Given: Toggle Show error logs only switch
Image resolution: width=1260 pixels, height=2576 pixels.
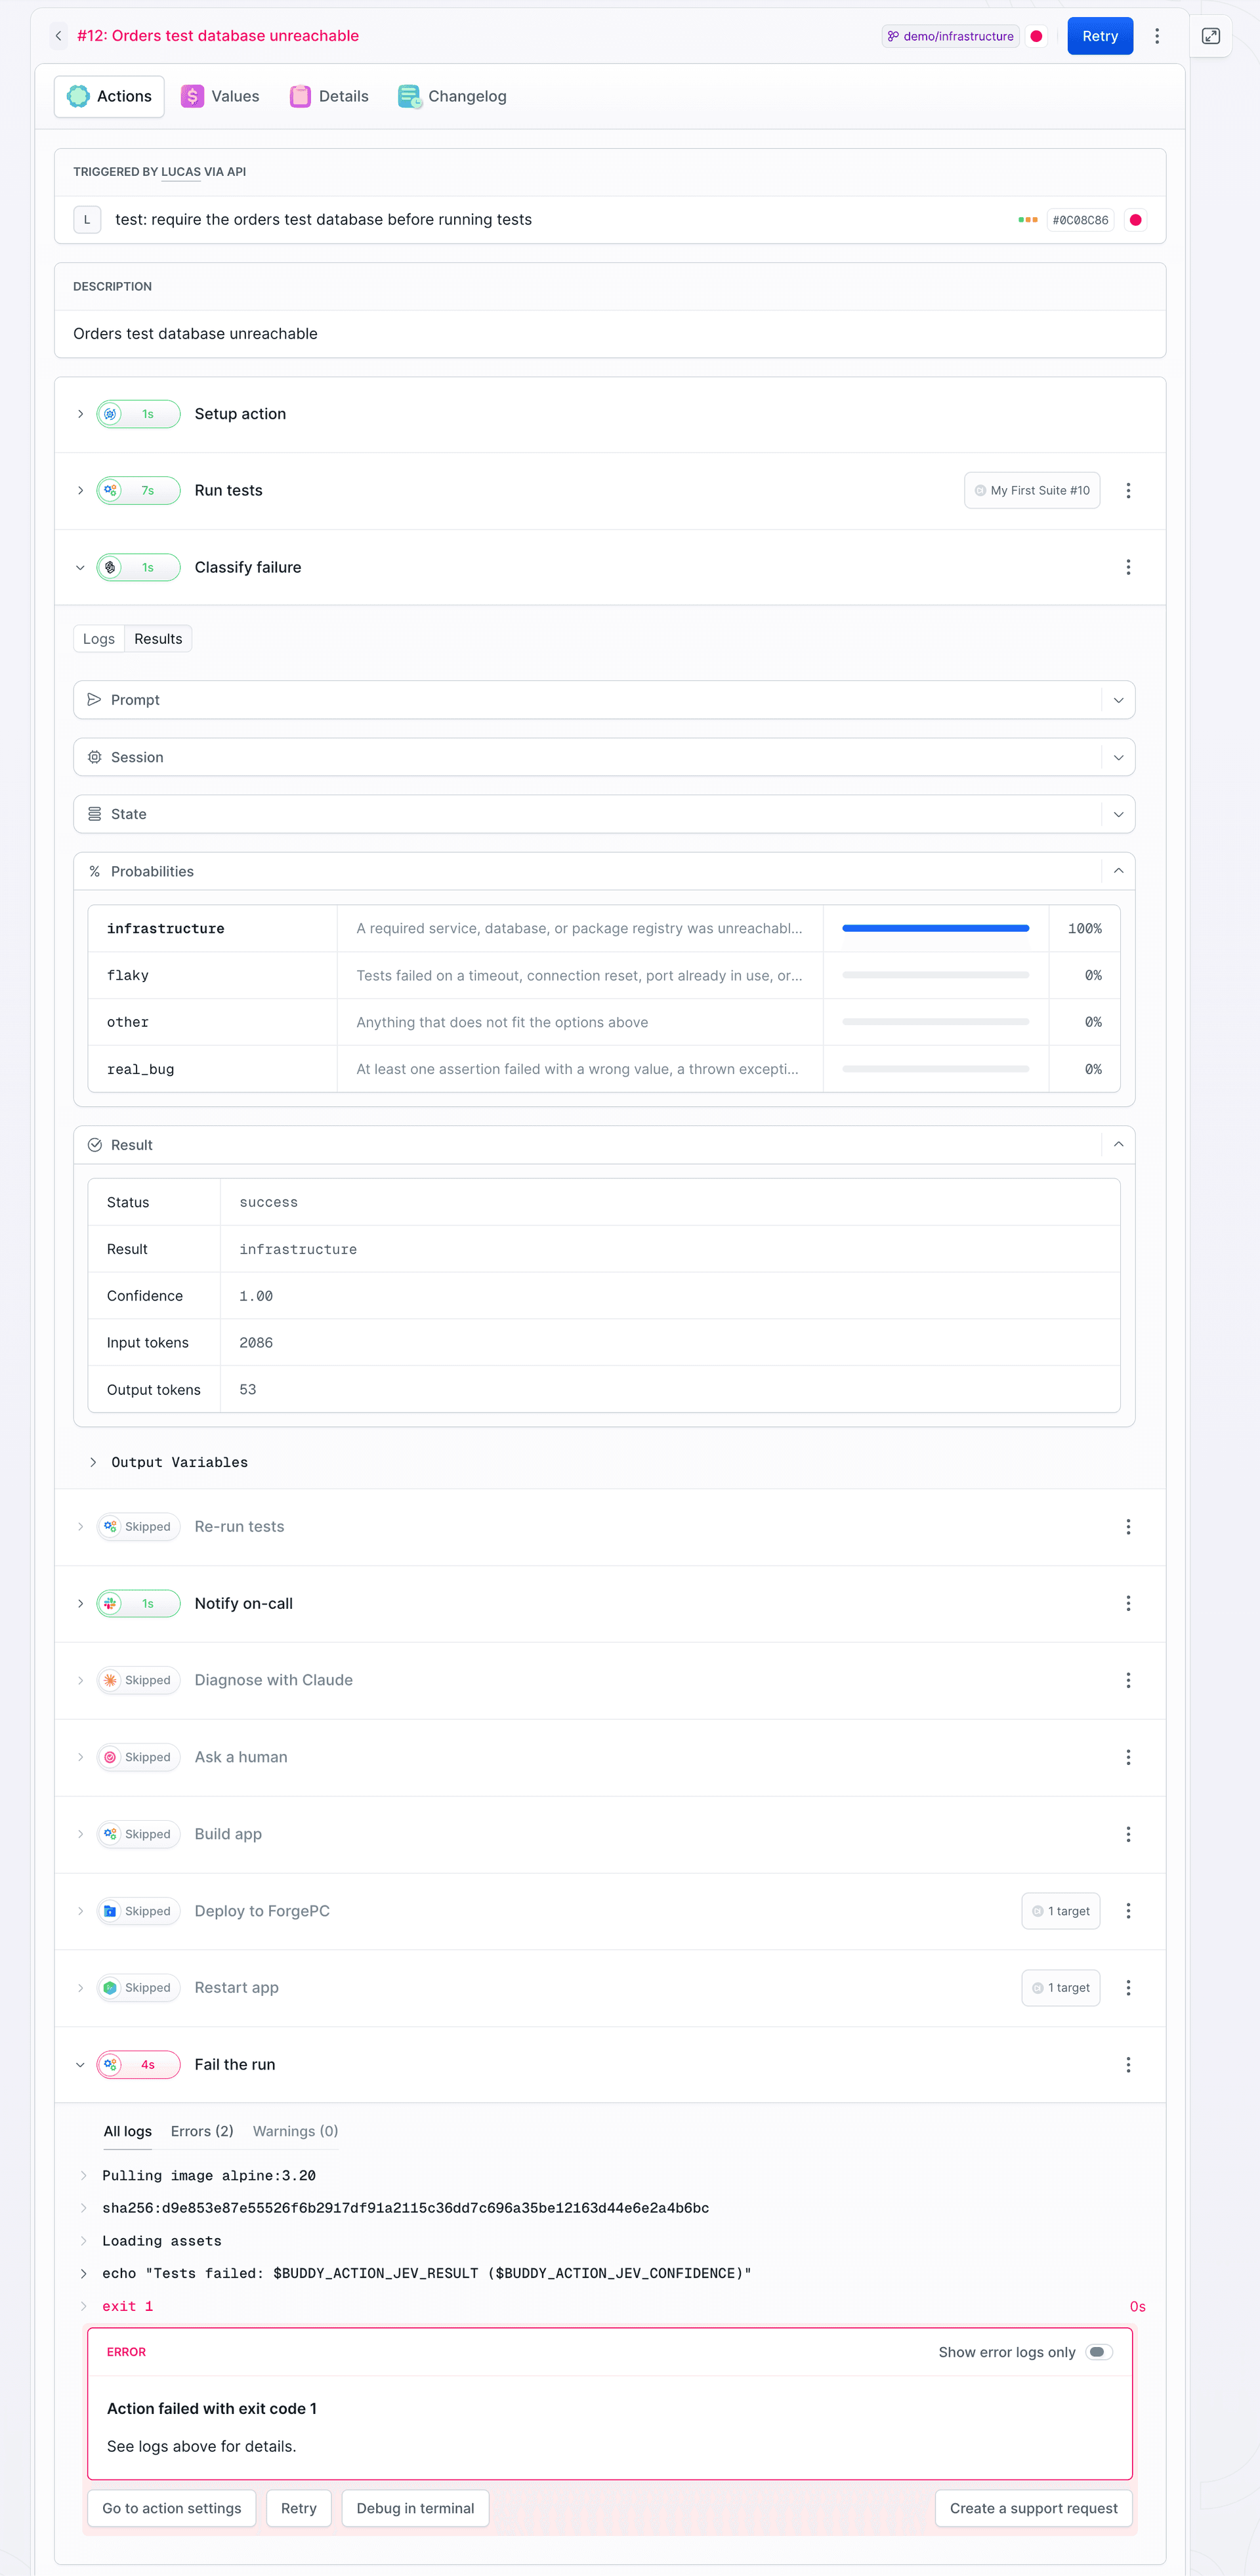Looking at the screenshot, I should pos(1098,2352).
